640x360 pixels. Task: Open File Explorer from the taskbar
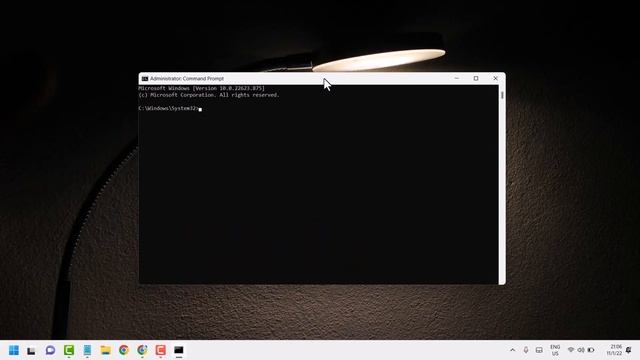click(106, 350)
